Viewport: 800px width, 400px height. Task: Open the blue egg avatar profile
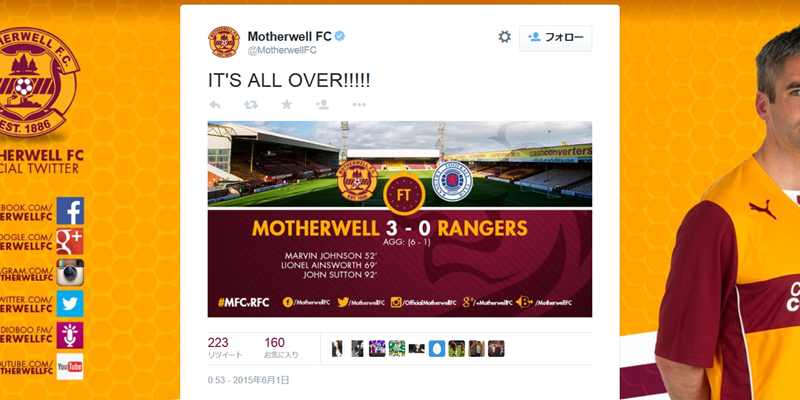pyautogui.click(x=437, y=348)
